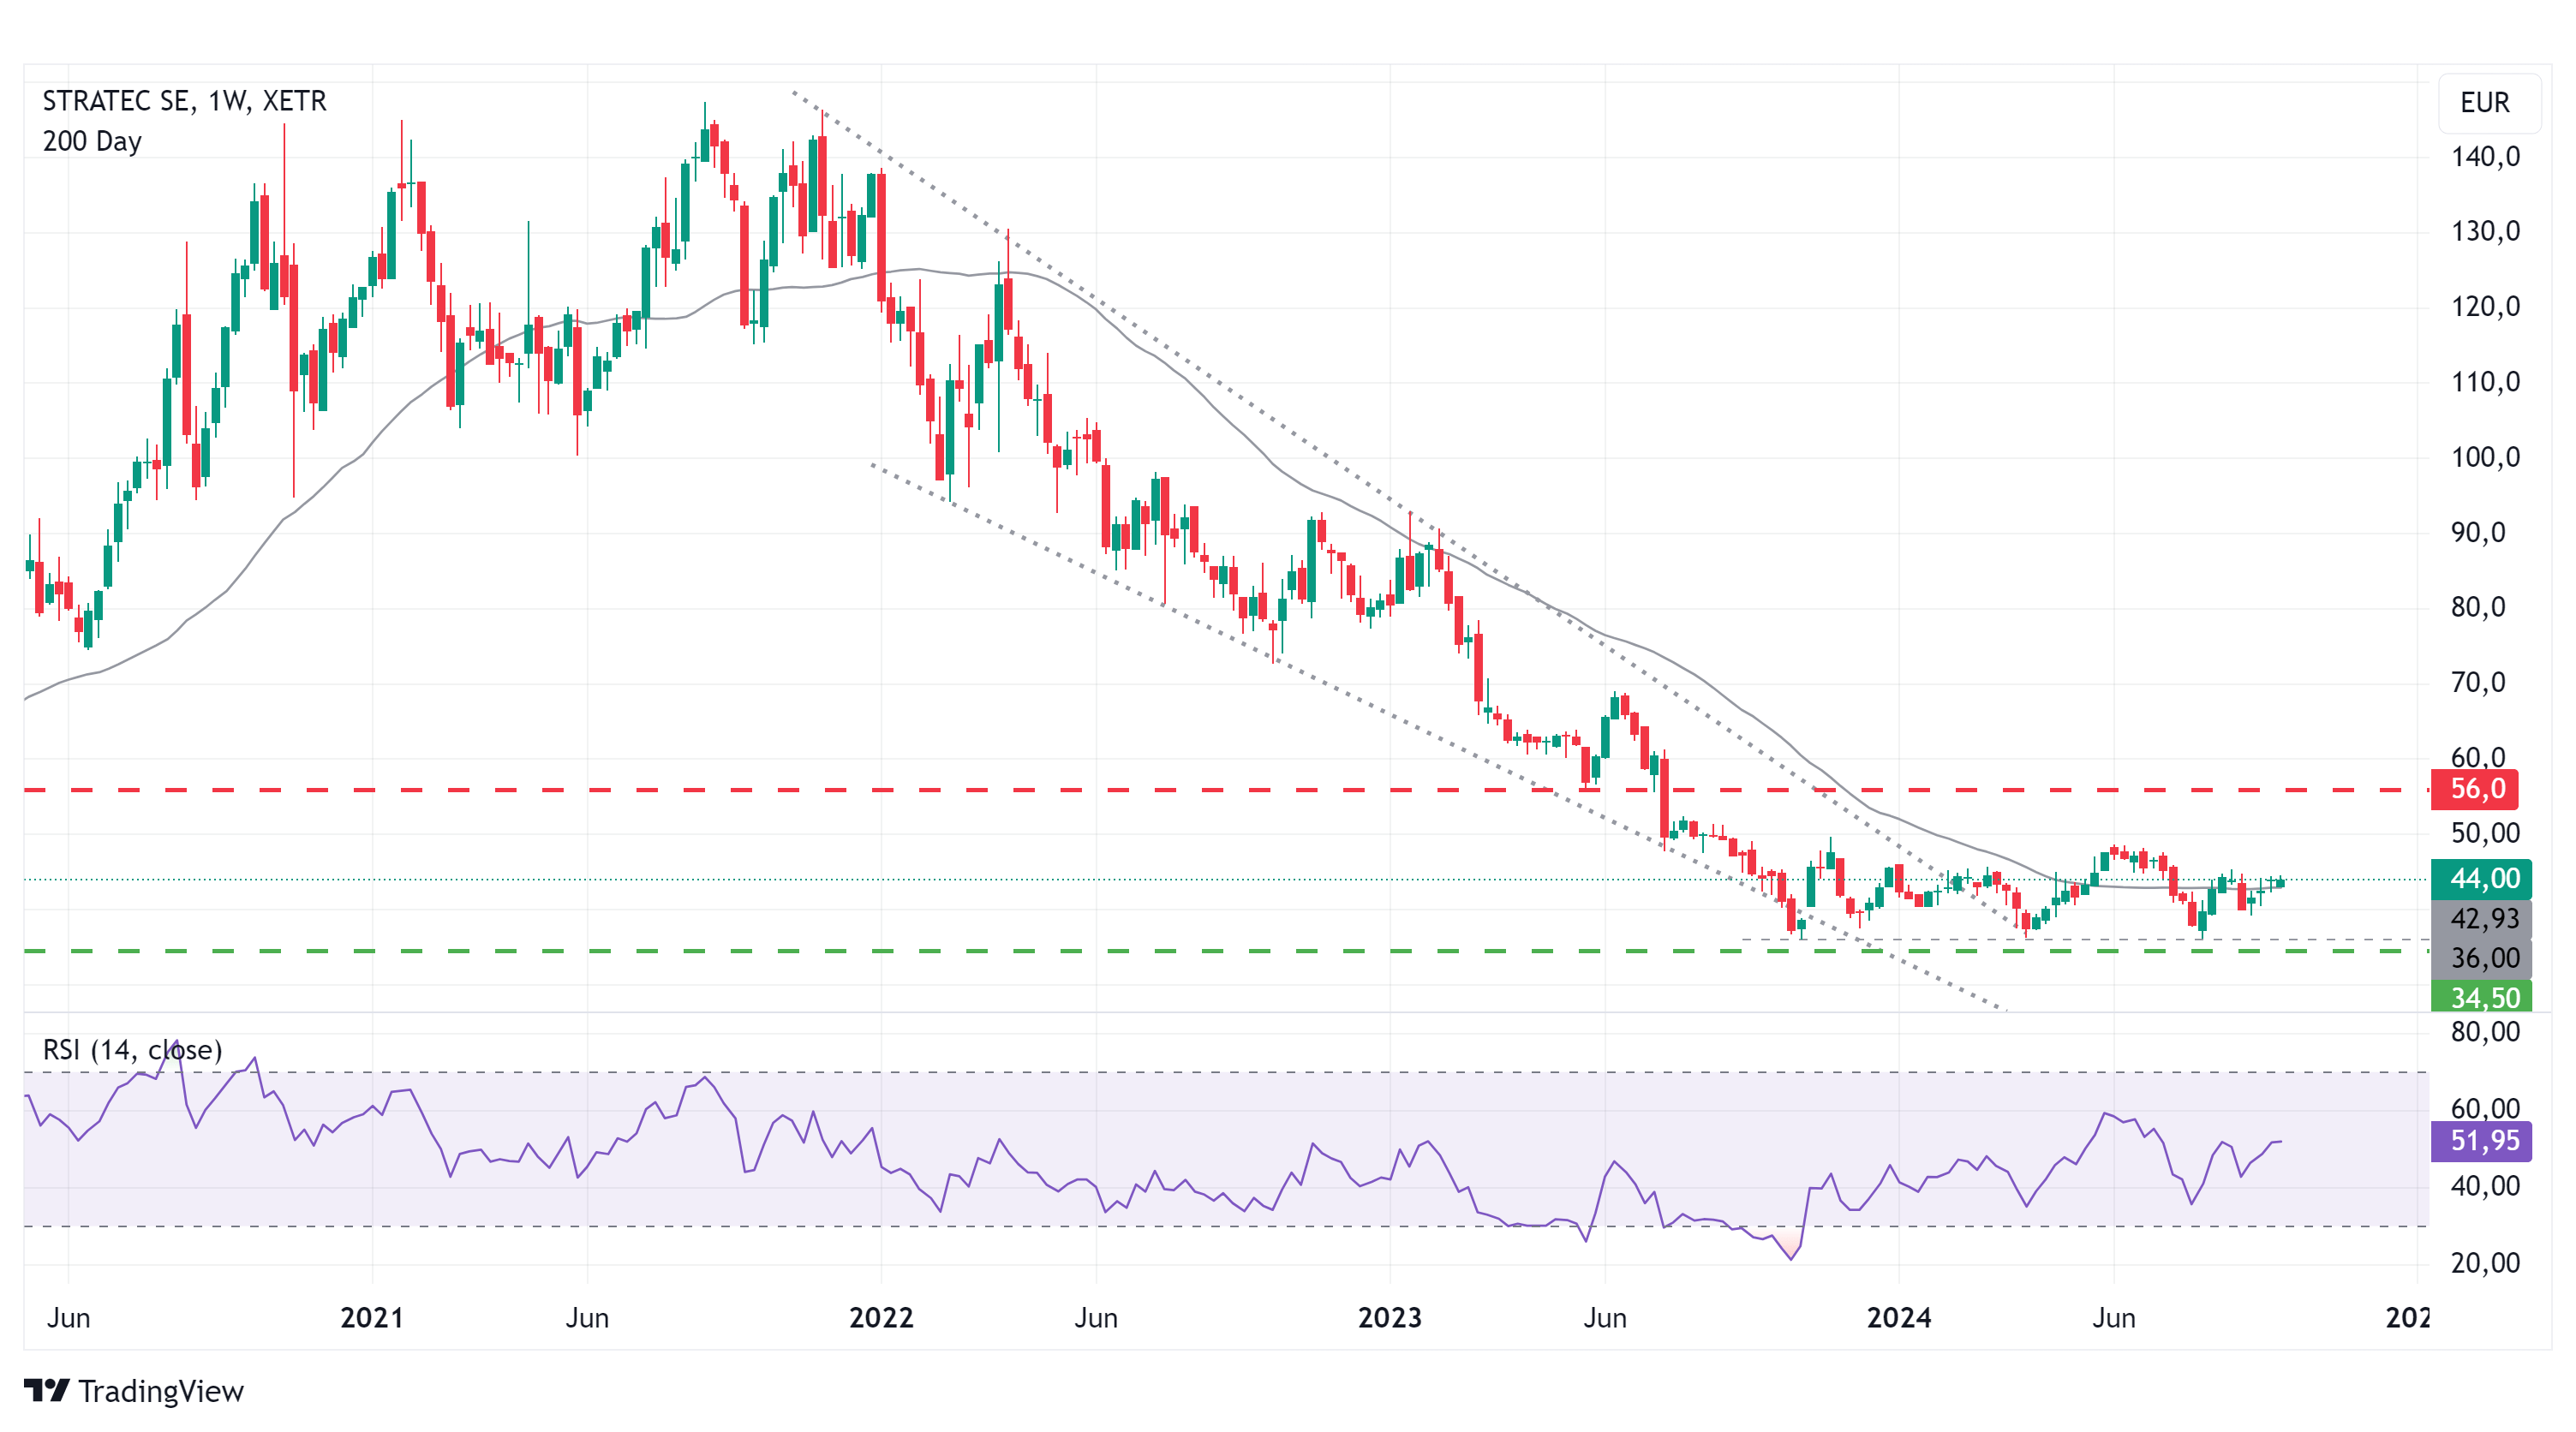Viewport: 2576px width, 1432px height.
Task: Select the STRATEC SE, 1W, XETR title
Action: coord(184,101)
